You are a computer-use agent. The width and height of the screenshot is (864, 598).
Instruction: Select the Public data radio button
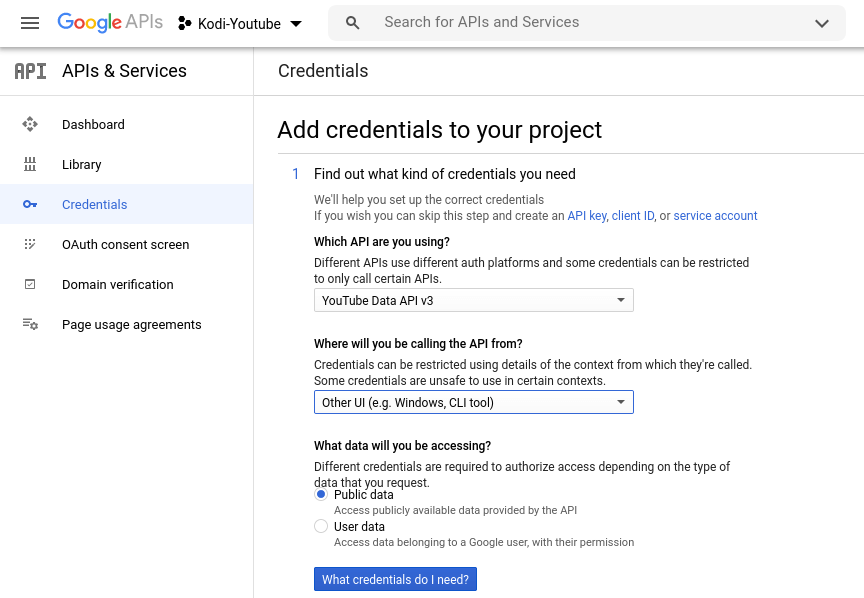pos(321,495)
